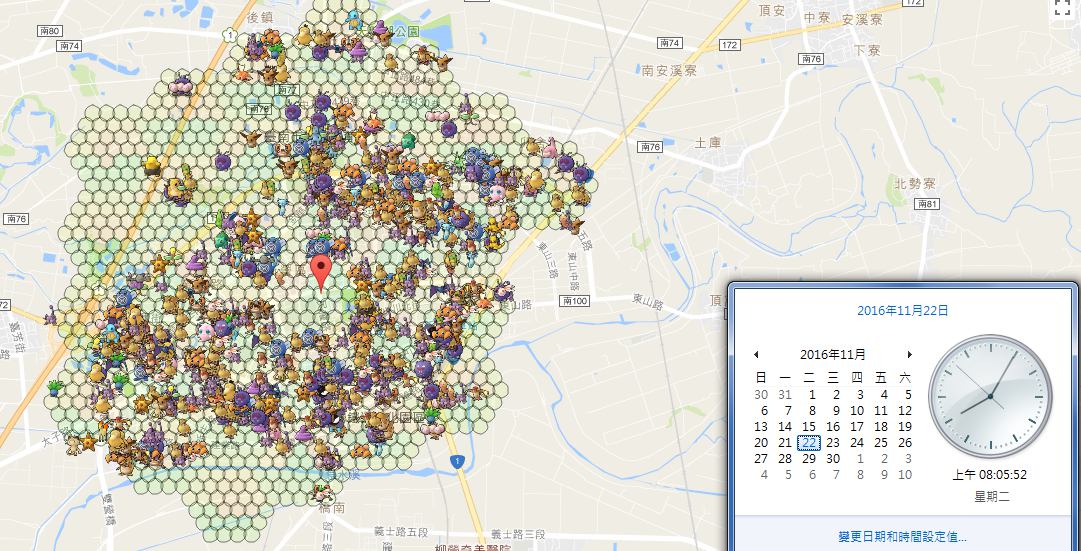Click the 後鎮 place label
This screenshot has width=1081, height=551.
pyautogui.click(x=260, y=17)
